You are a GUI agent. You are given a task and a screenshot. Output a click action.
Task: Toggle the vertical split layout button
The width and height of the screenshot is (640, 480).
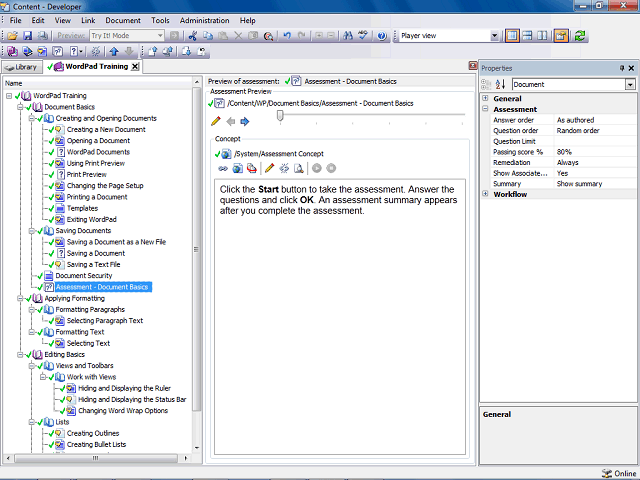(542, 36)
